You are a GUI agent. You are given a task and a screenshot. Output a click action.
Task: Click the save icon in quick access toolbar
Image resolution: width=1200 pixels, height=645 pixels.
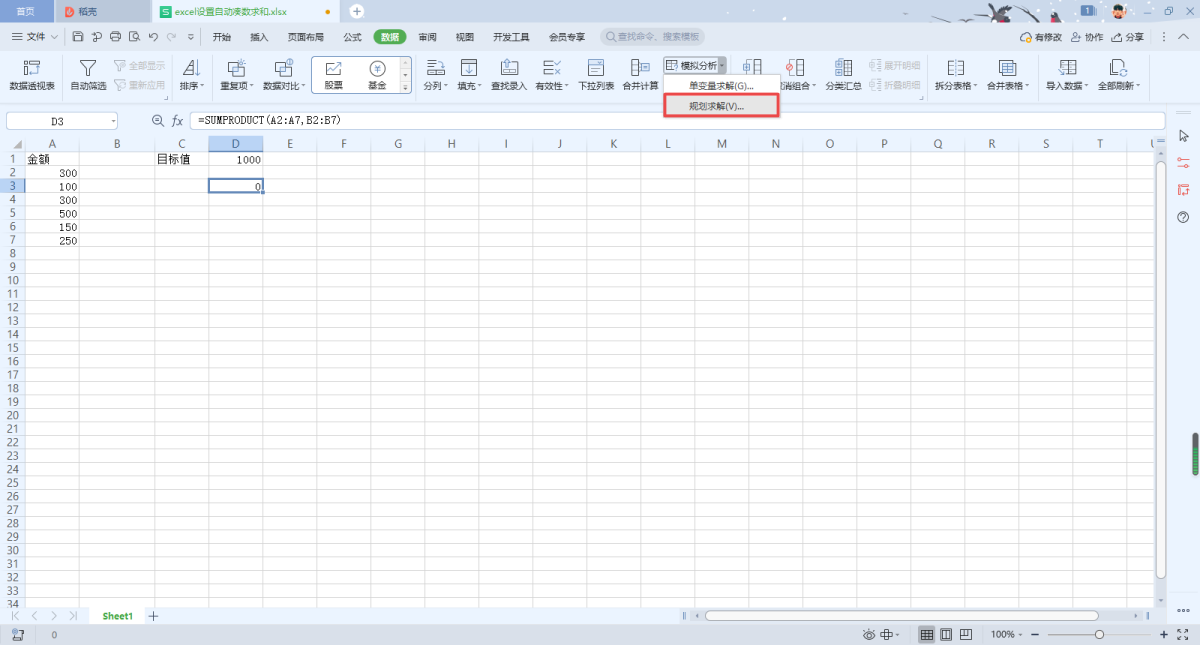point(78,37)
